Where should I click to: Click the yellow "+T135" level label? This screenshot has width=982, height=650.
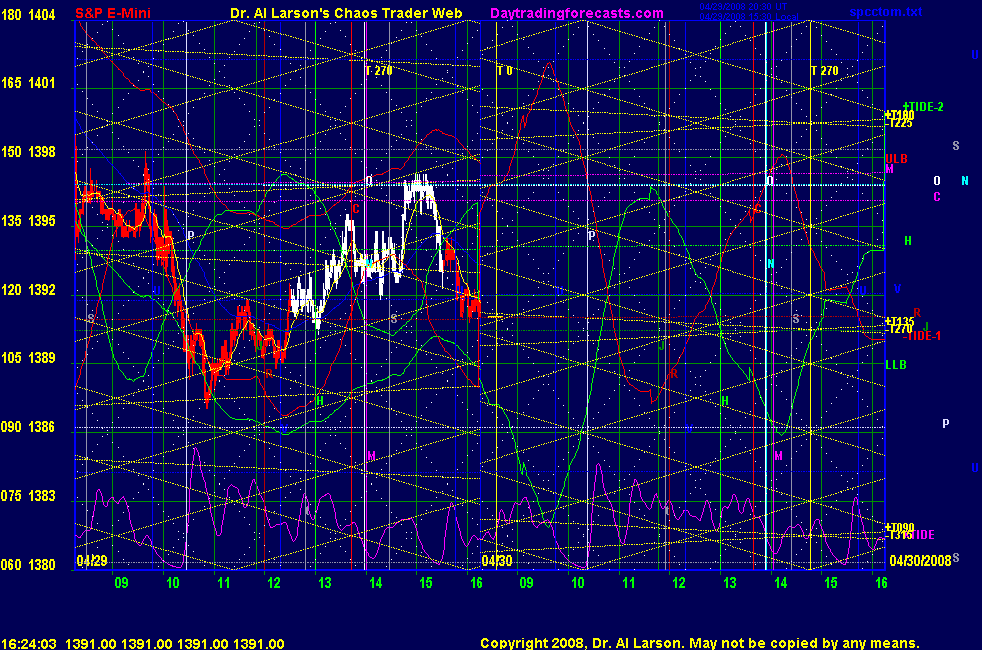click(x=899, y=322)
